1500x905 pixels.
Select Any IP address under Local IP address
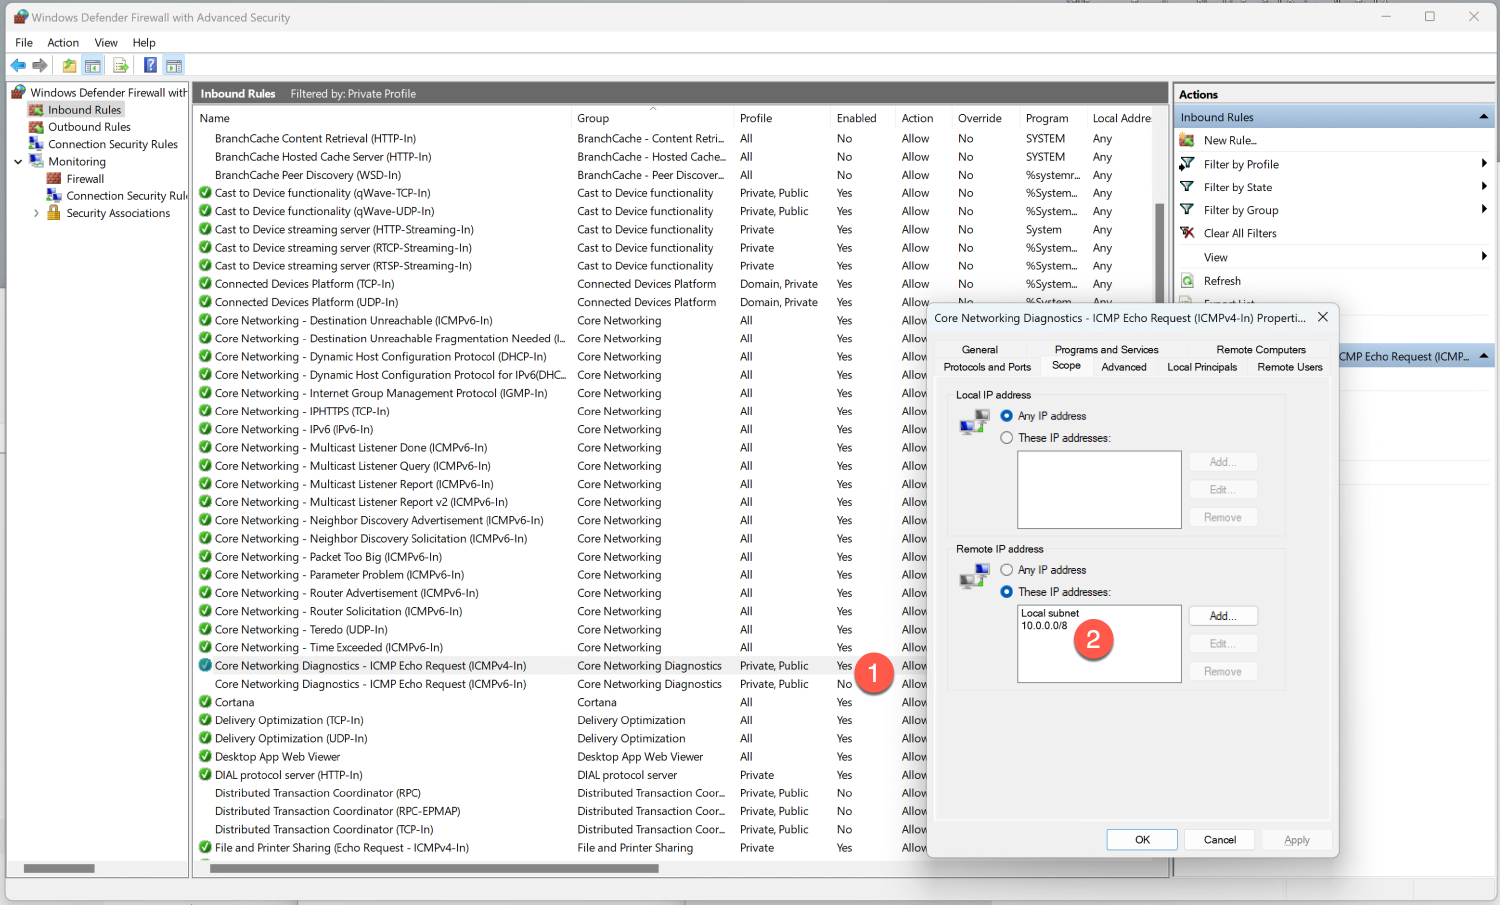[1007, 416]
